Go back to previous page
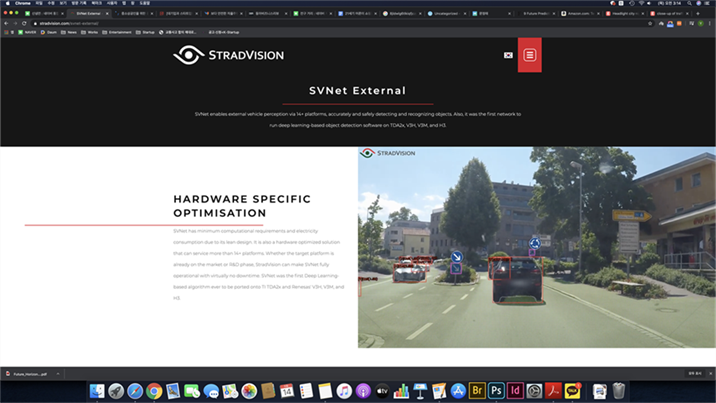716x403 pixels. [6, 23]
